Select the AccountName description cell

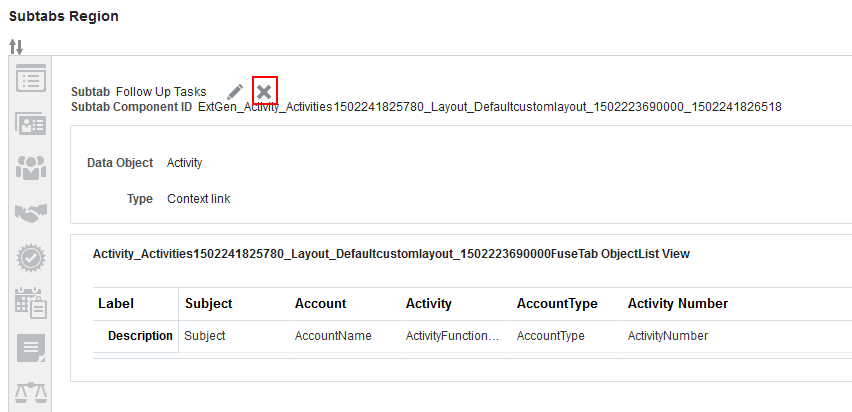click(x=333, y=336)
